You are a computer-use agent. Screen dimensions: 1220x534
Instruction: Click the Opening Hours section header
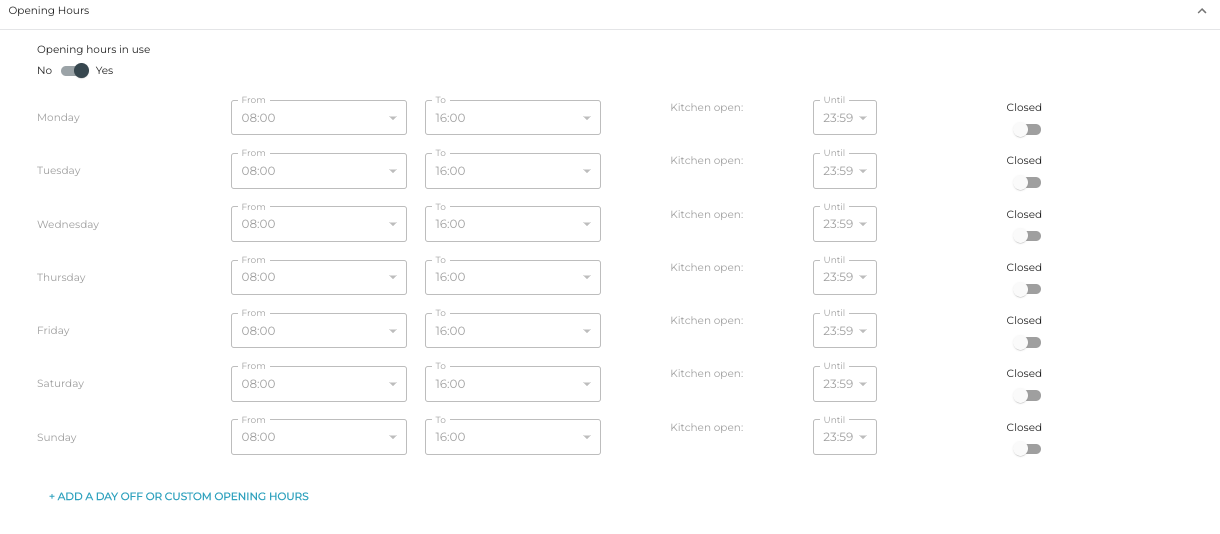click(49, 11)
